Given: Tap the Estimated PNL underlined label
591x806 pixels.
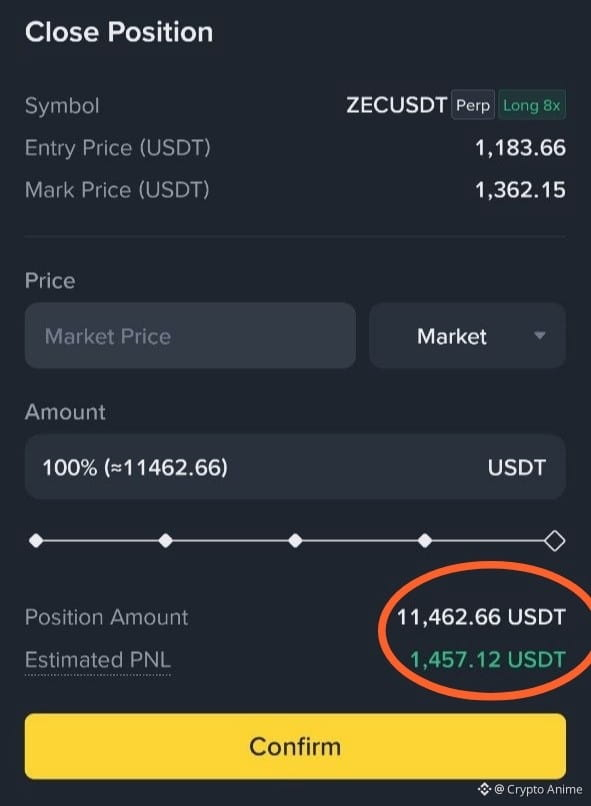Looking at the screenshot, I should (98, 660).
